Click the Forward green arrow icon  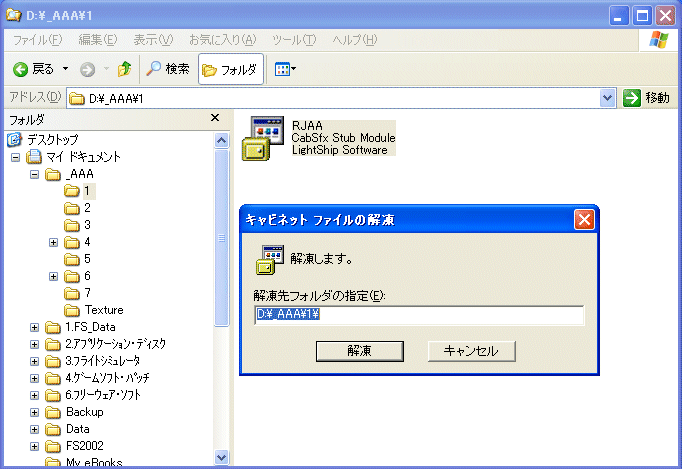pyautogui.click(x=87, y=70)
